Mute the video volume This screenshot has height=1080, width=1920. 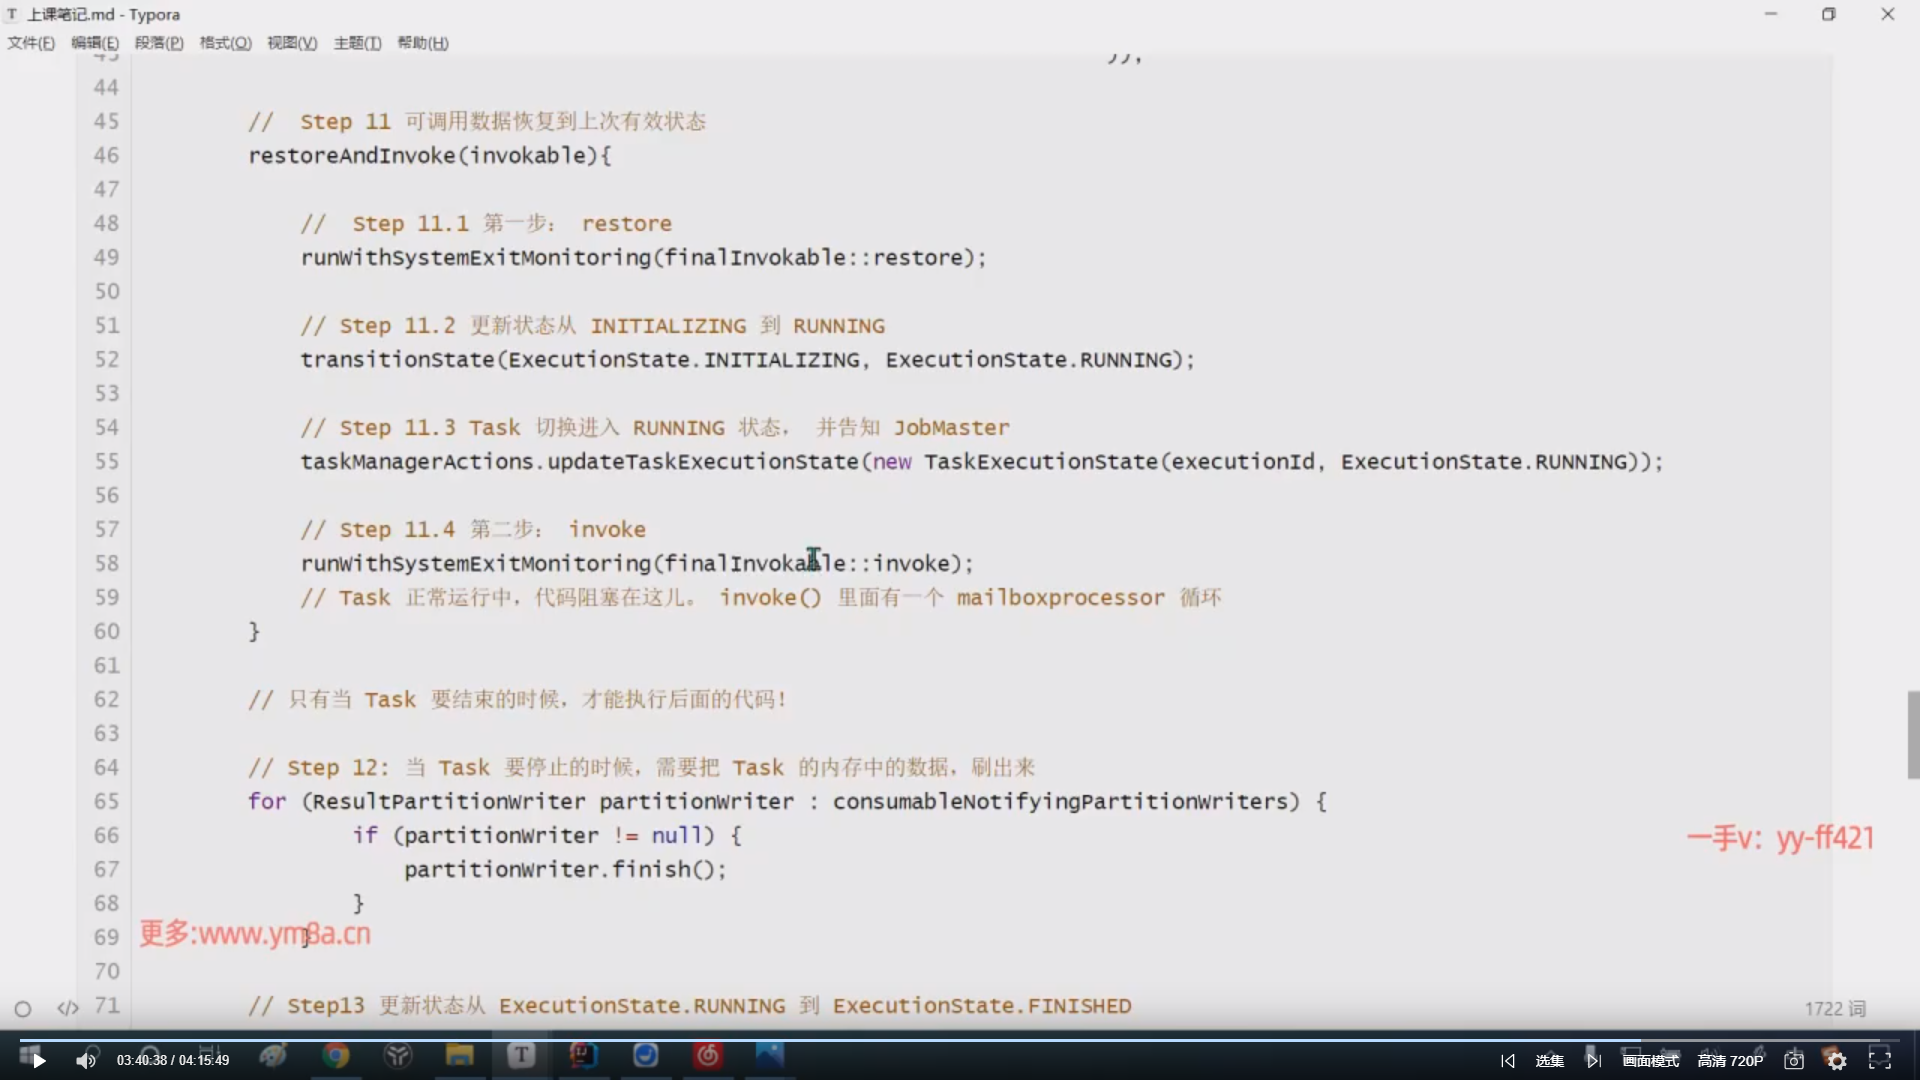(x=86, y=1060)
